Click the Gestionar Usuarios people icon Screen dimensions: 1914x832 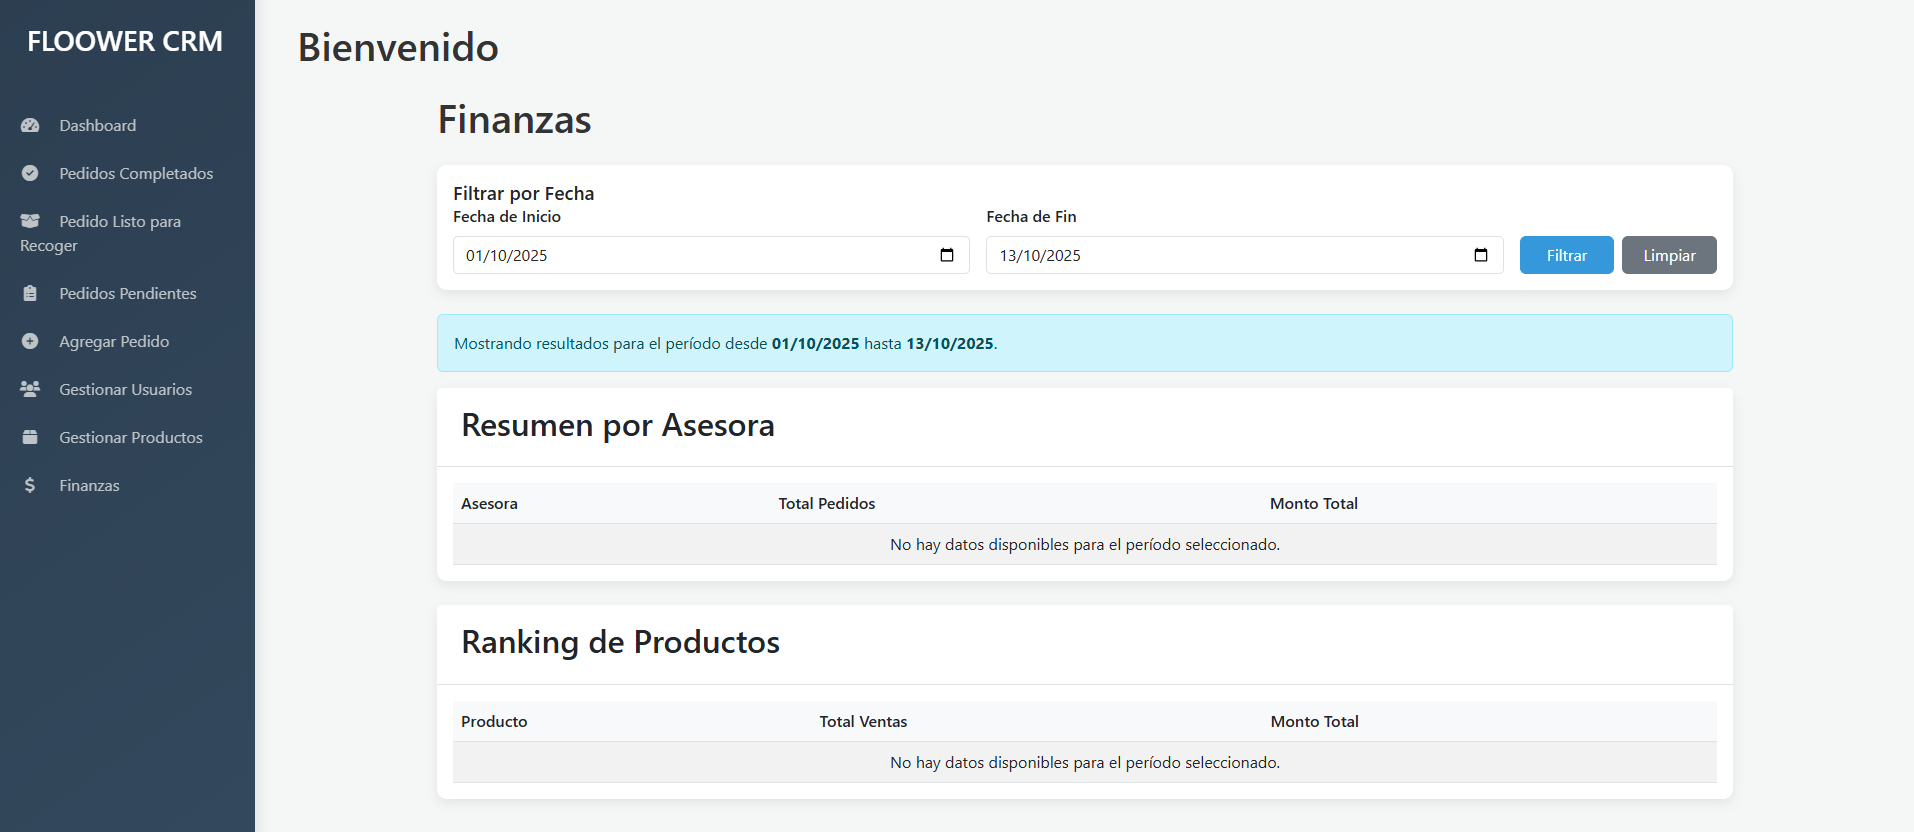30,389
